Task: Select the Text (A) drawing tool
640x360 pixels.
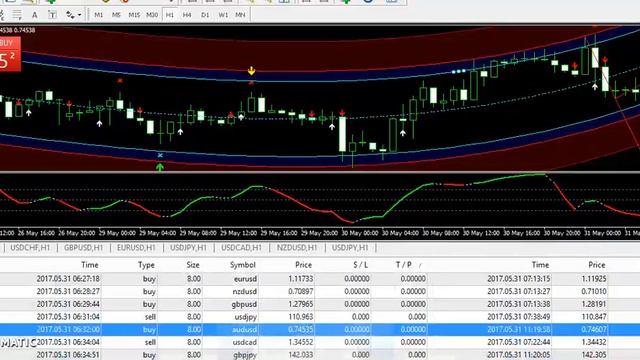Action: tap(35, 15)
